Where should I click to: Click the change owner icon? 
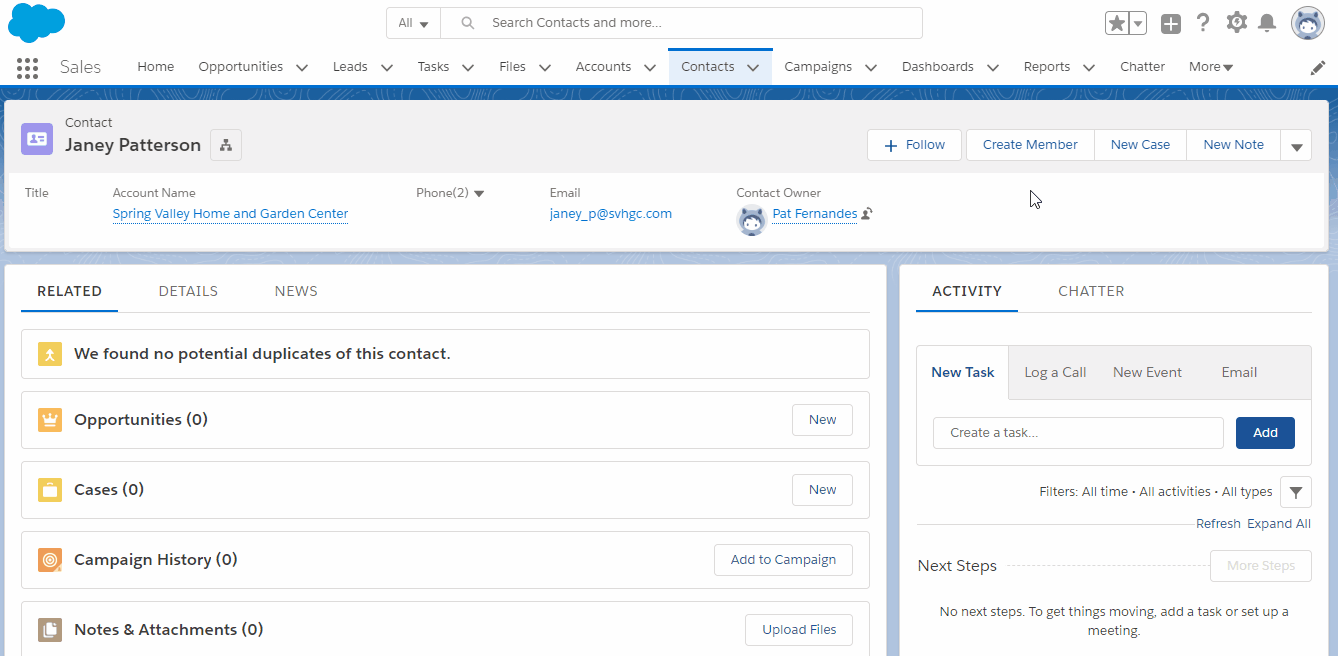[867, 213]
